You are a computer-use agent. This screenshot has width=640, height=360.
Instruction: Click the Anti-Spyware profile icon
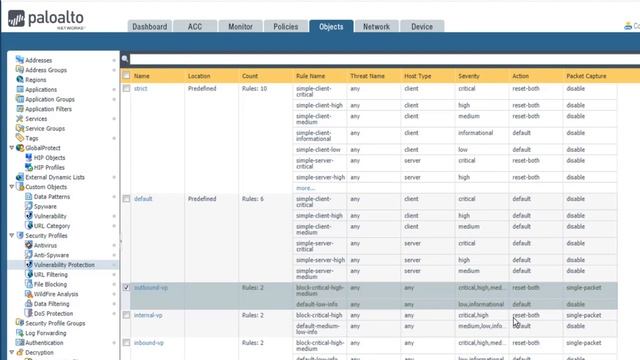29,255
